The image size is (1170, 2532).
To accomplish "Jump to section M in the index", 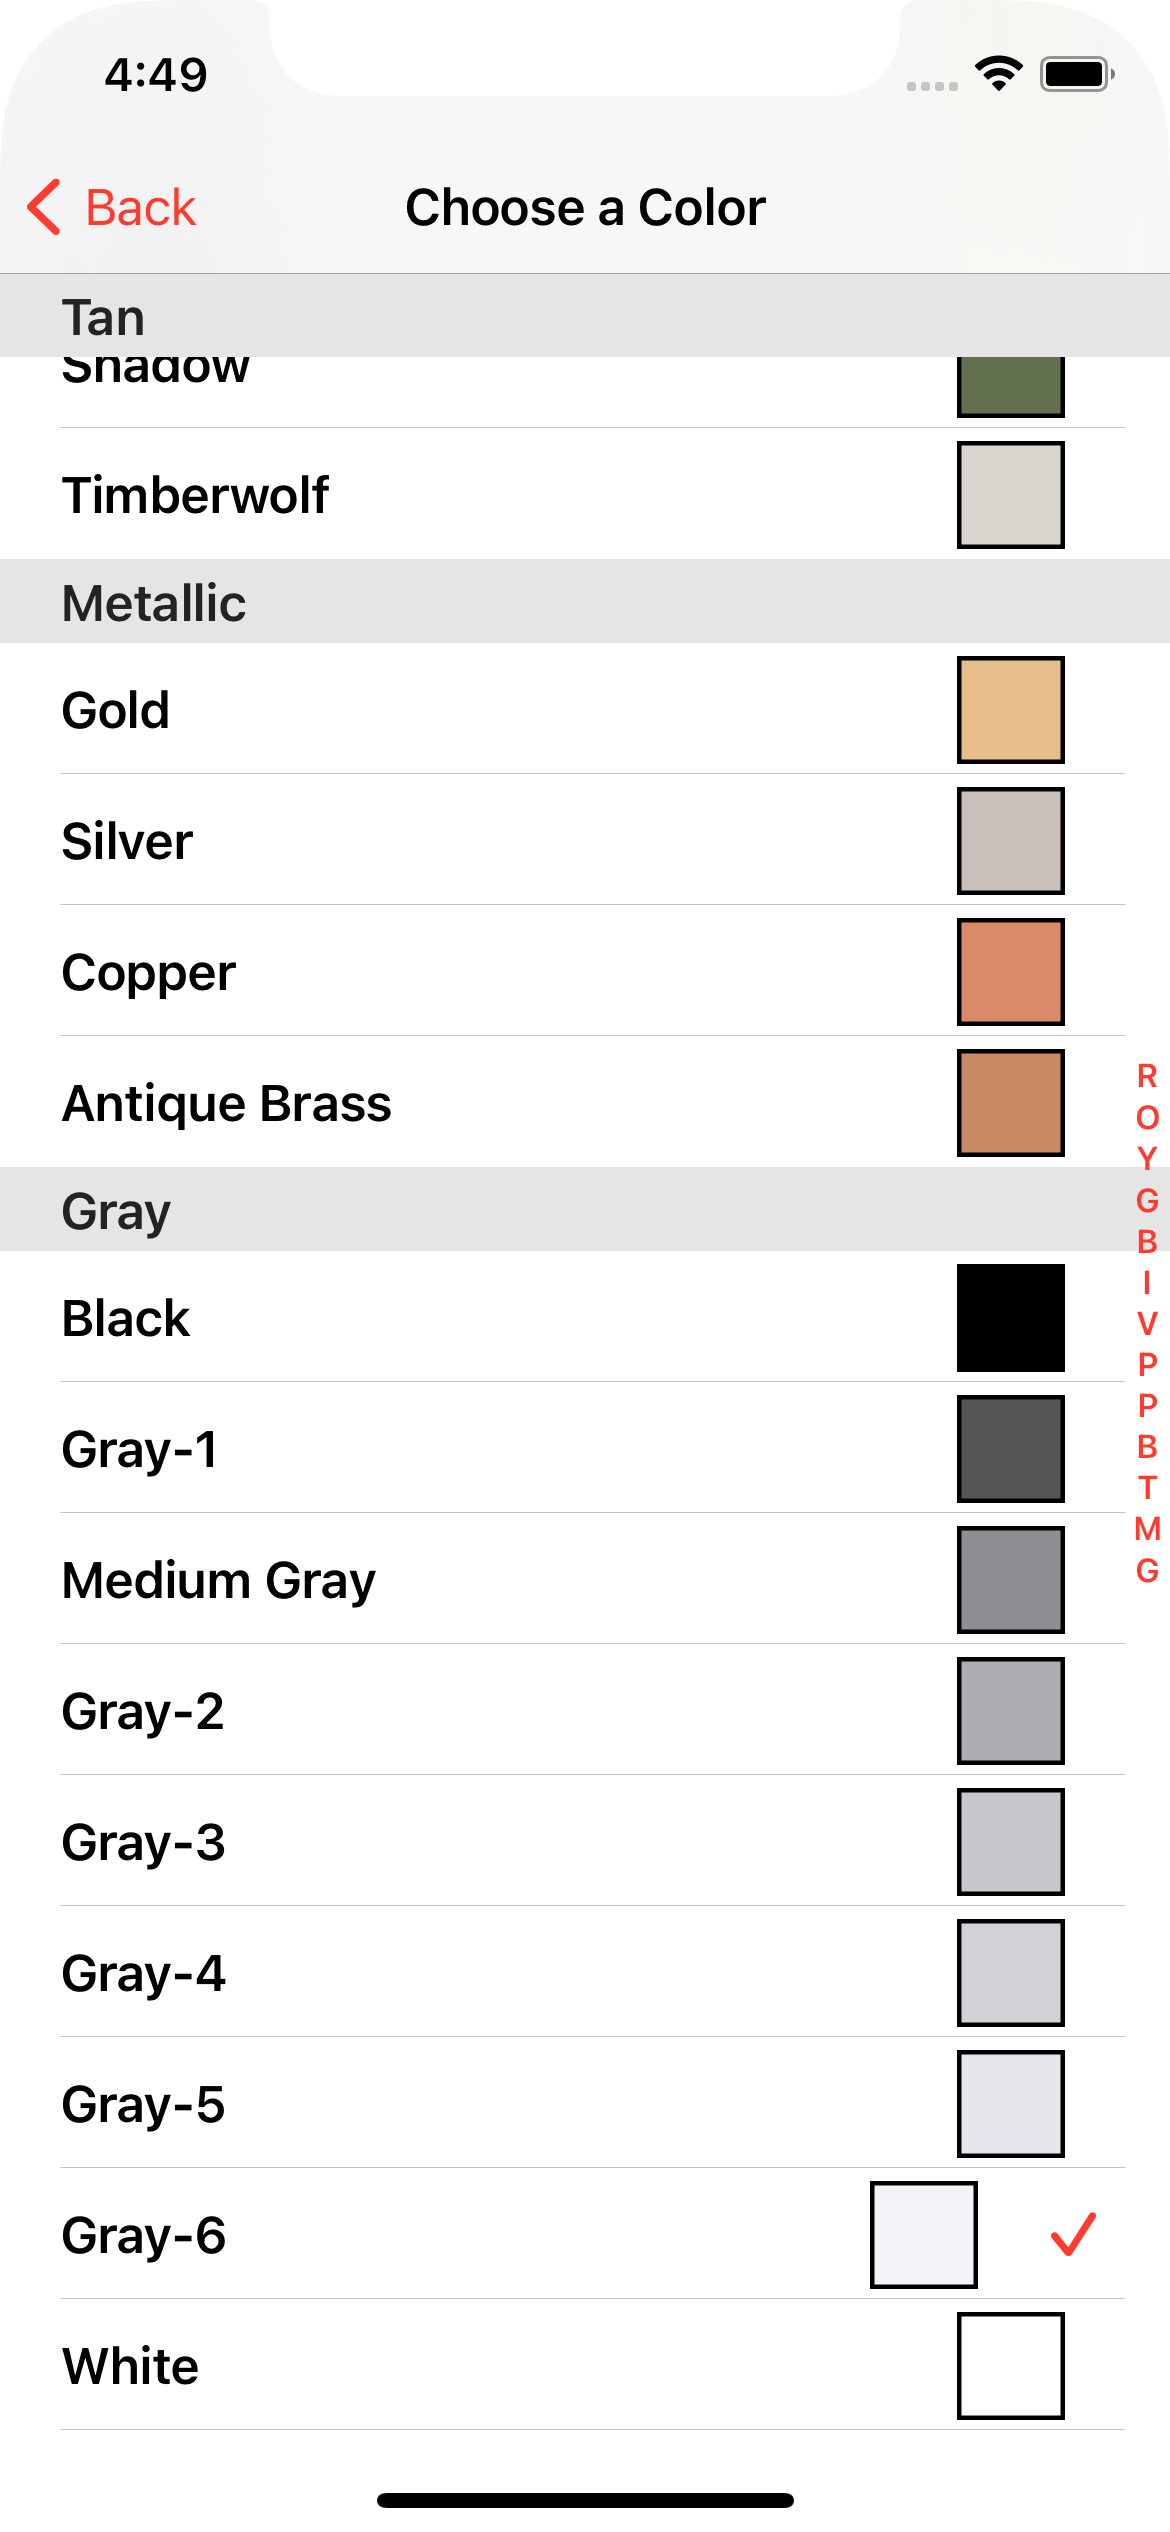I will (1147, 1528).
